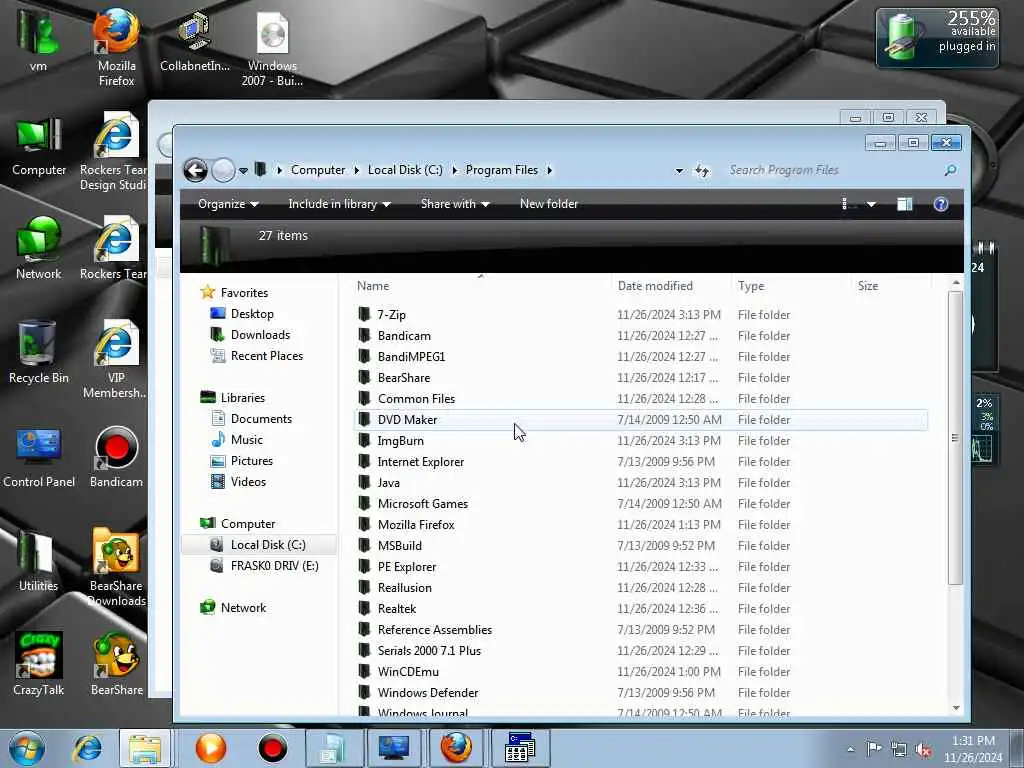
Task: Expand the arrow after Program Files breadcrumb
Action: coord(550,170)
